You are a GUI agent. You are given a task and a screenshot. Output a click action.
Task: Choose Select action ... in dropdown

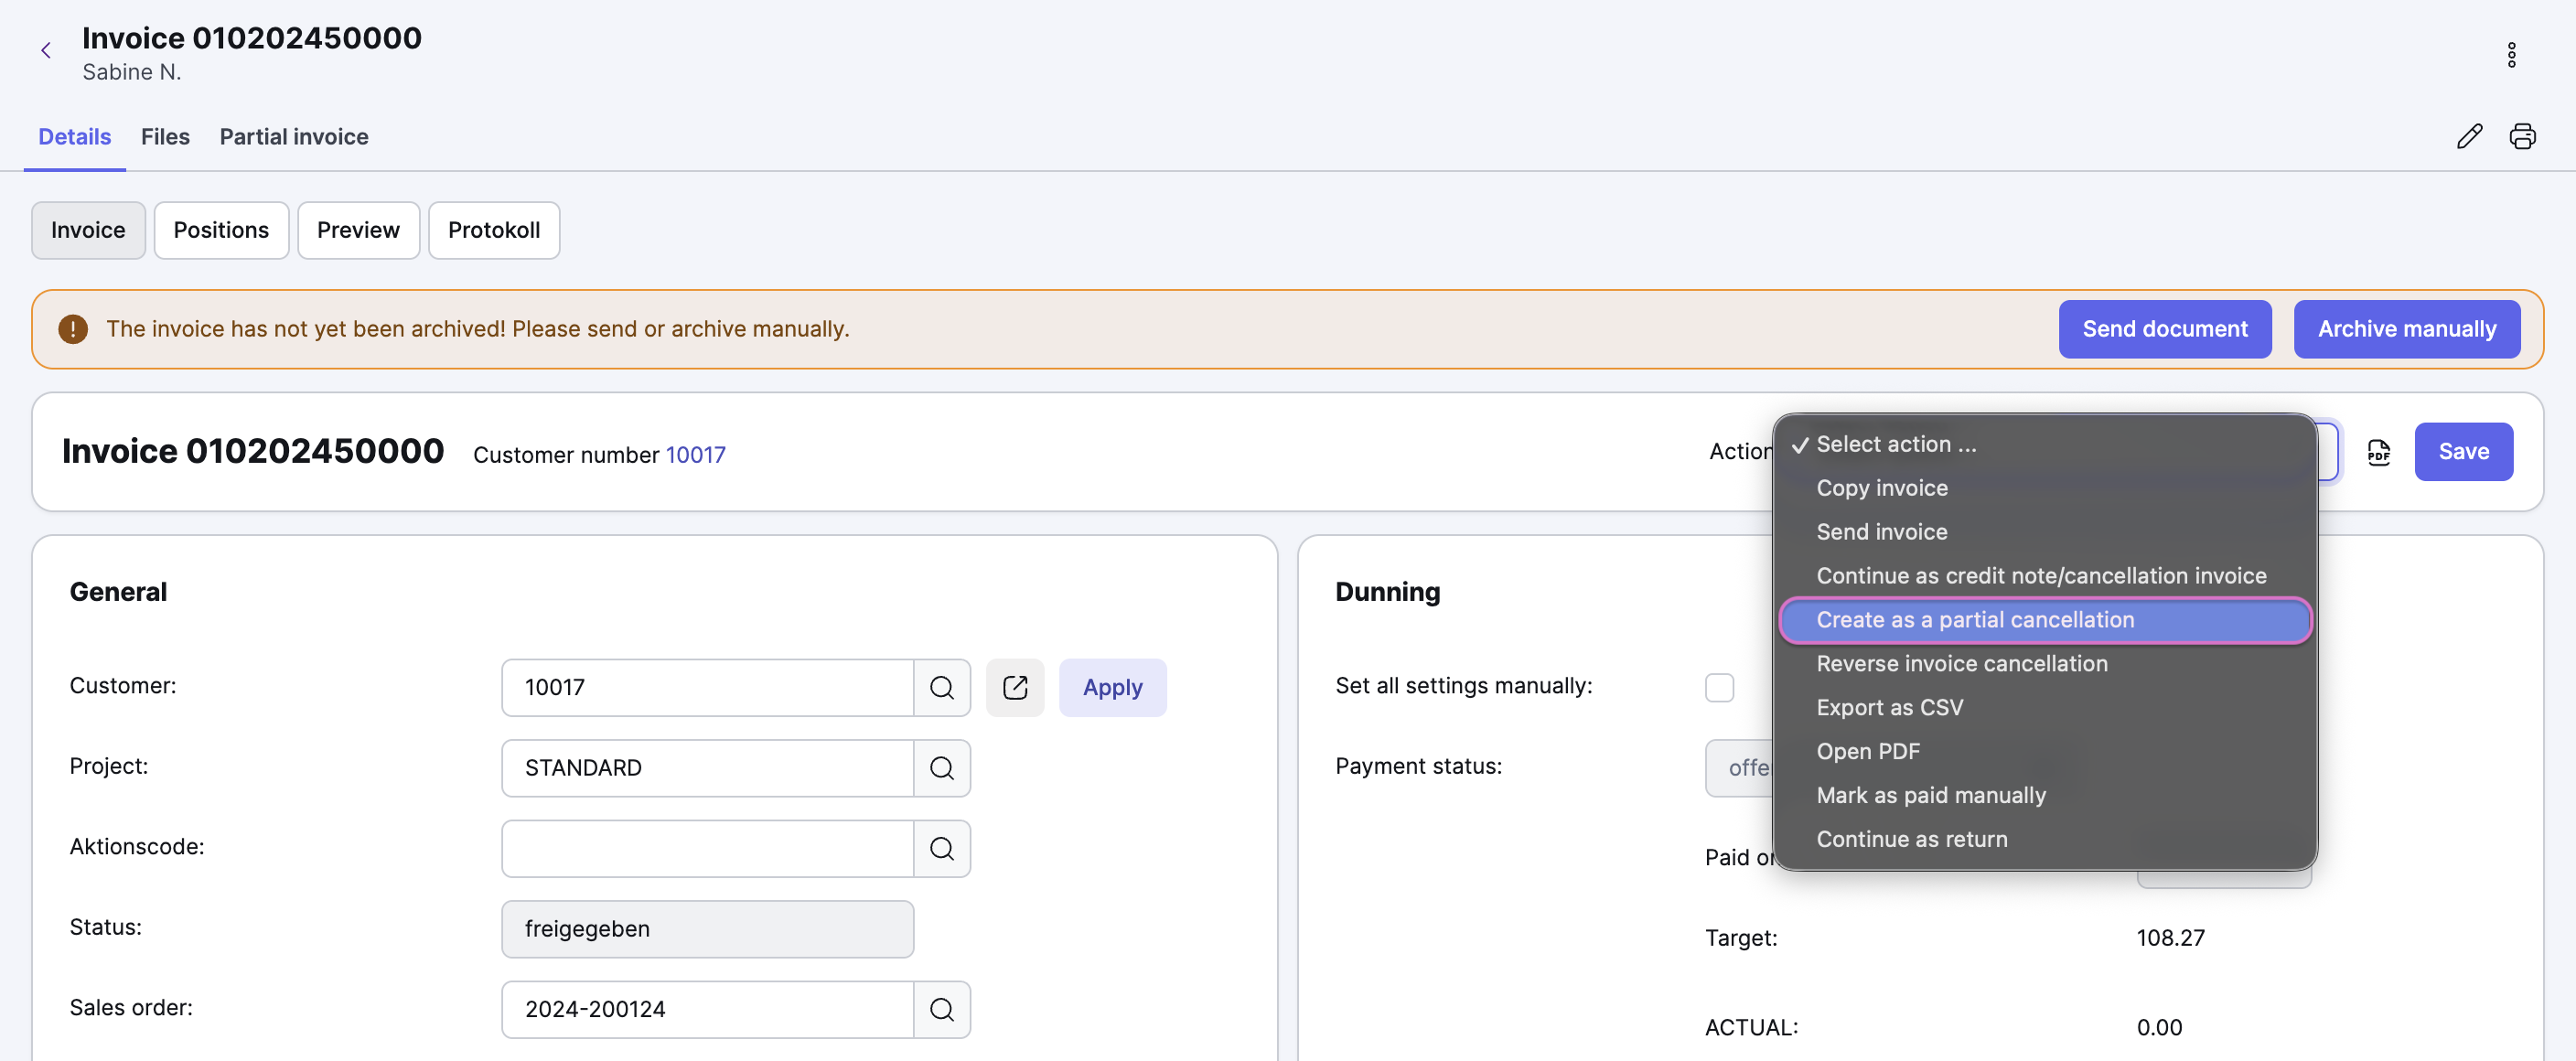pos(2045,444)
